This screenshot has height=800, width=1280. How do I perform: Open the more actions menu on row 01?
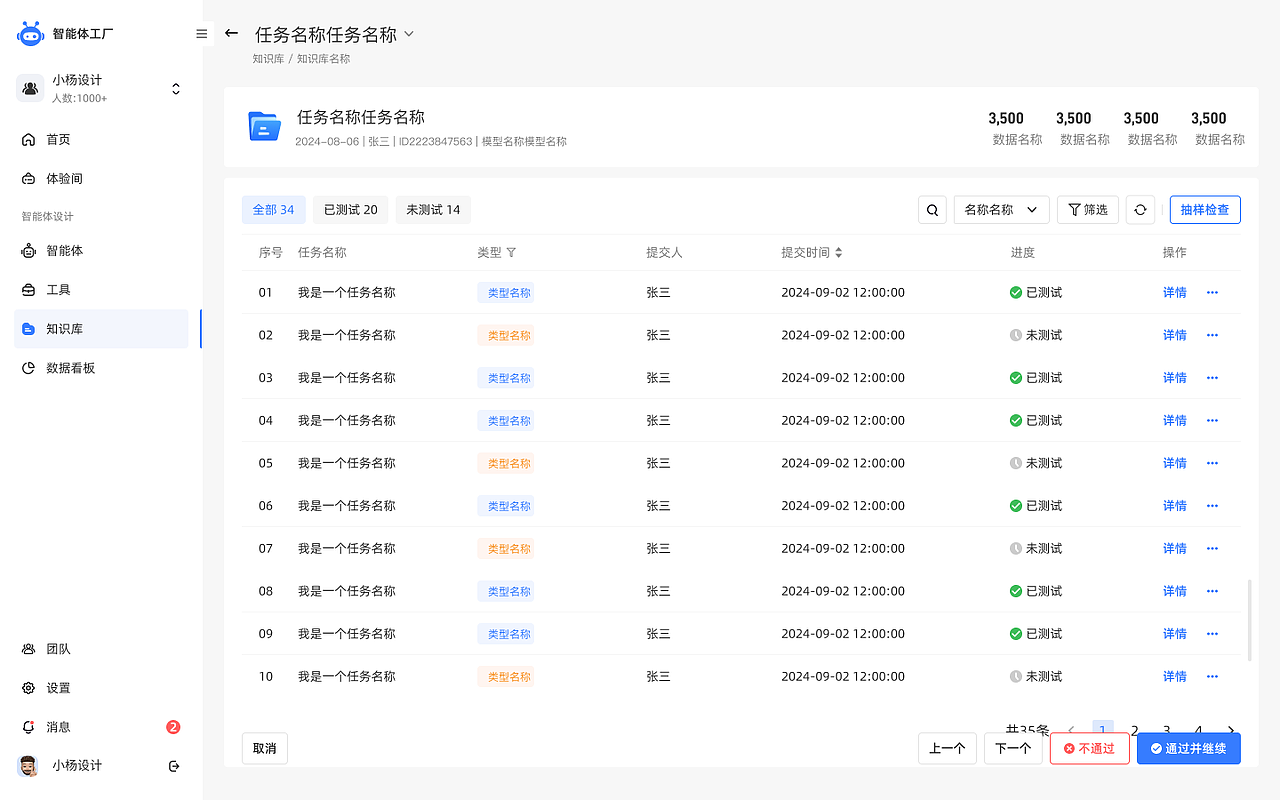pyautogui.click(x=1212, y=292)
